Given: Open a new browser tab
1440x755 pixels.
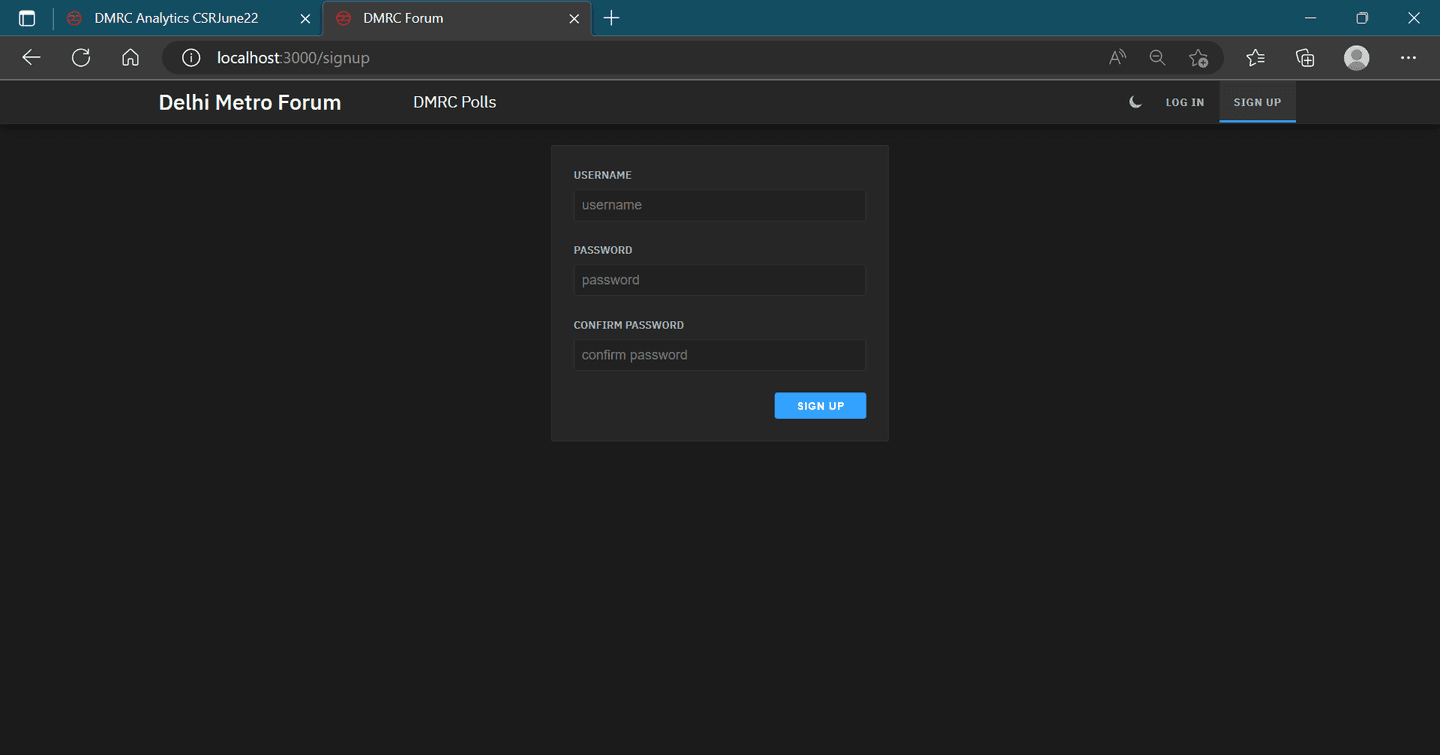Looking at the screenshot, I should (x=612, y=18).
